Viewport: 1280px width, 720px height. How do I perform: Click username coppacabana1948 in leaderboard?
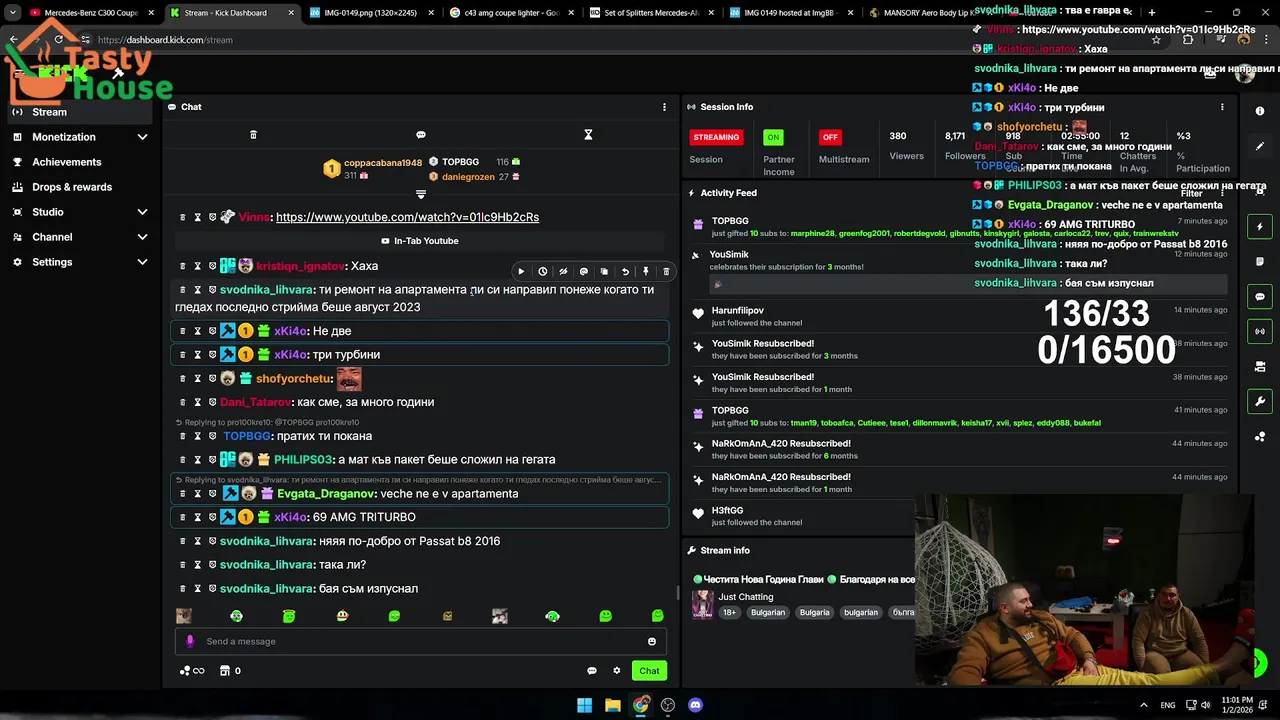pos(383,163)
